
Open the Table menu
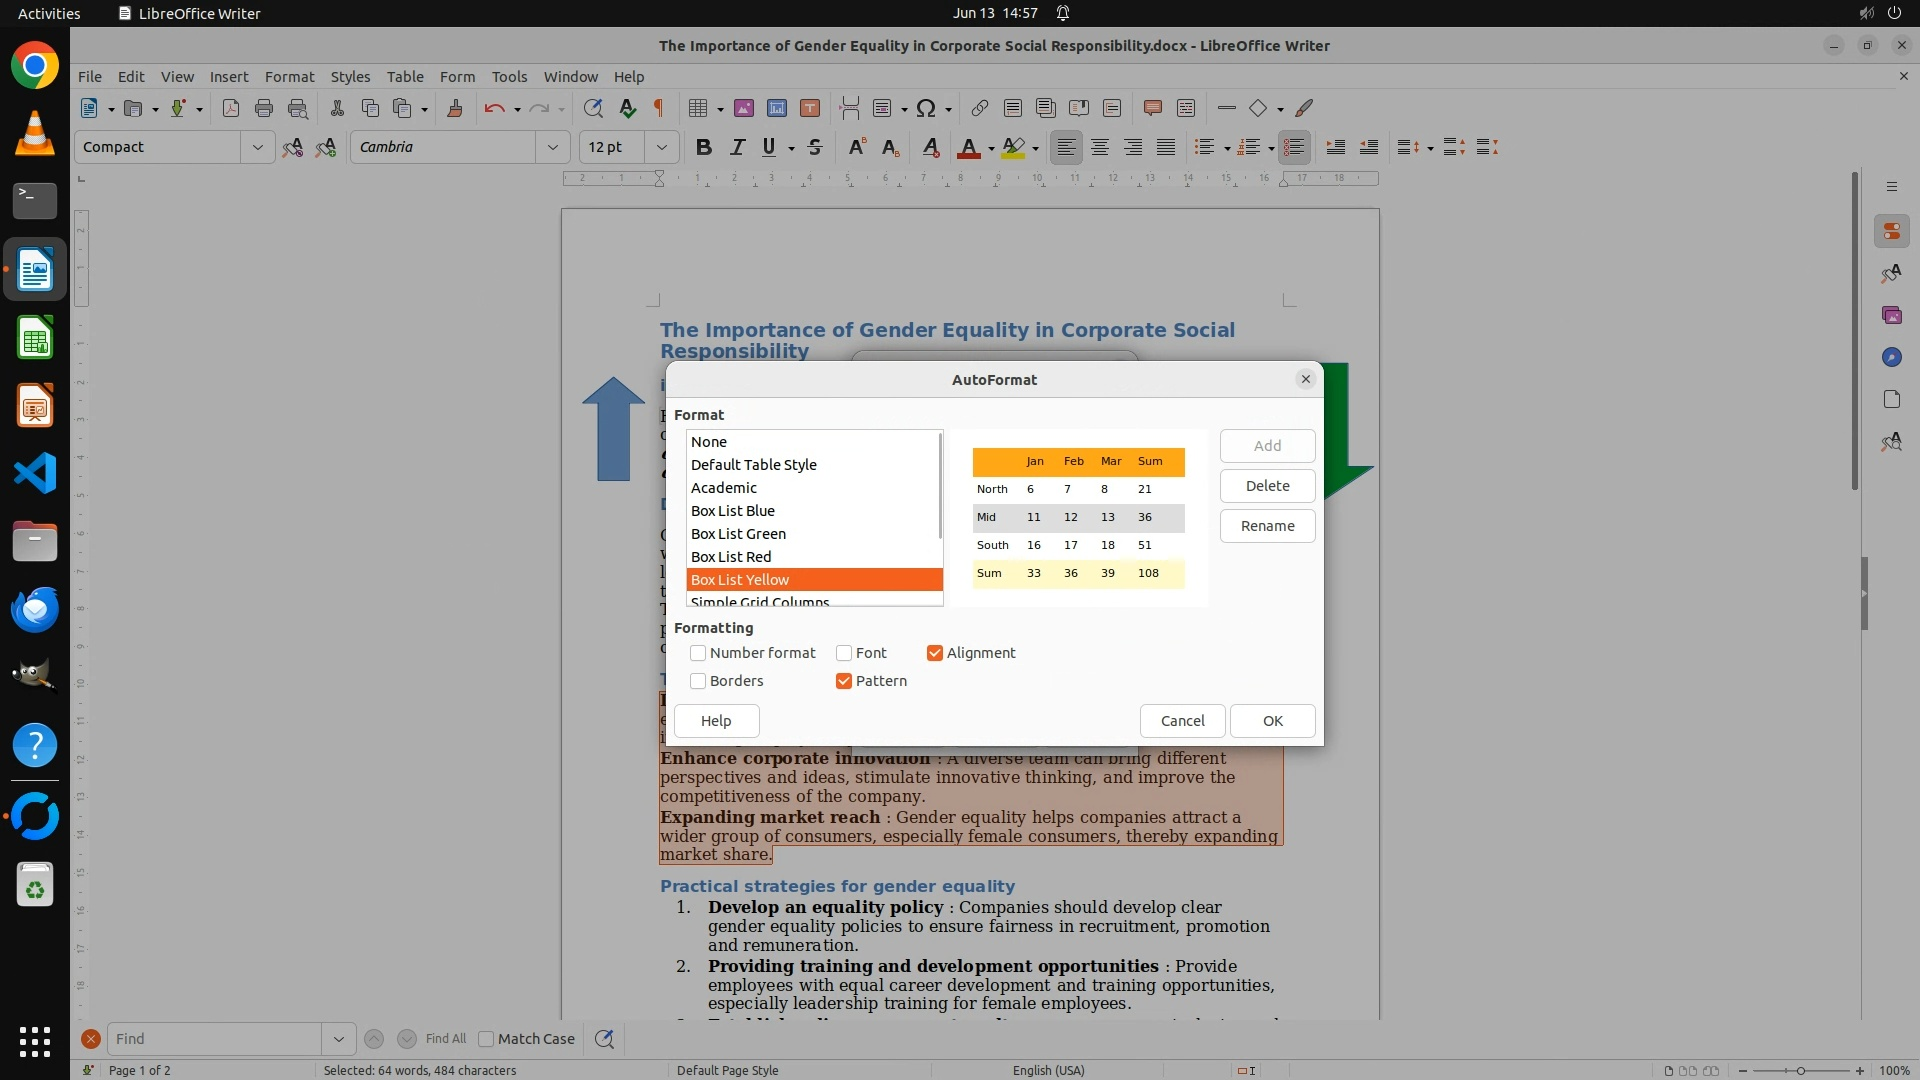[x=405, y=76]
